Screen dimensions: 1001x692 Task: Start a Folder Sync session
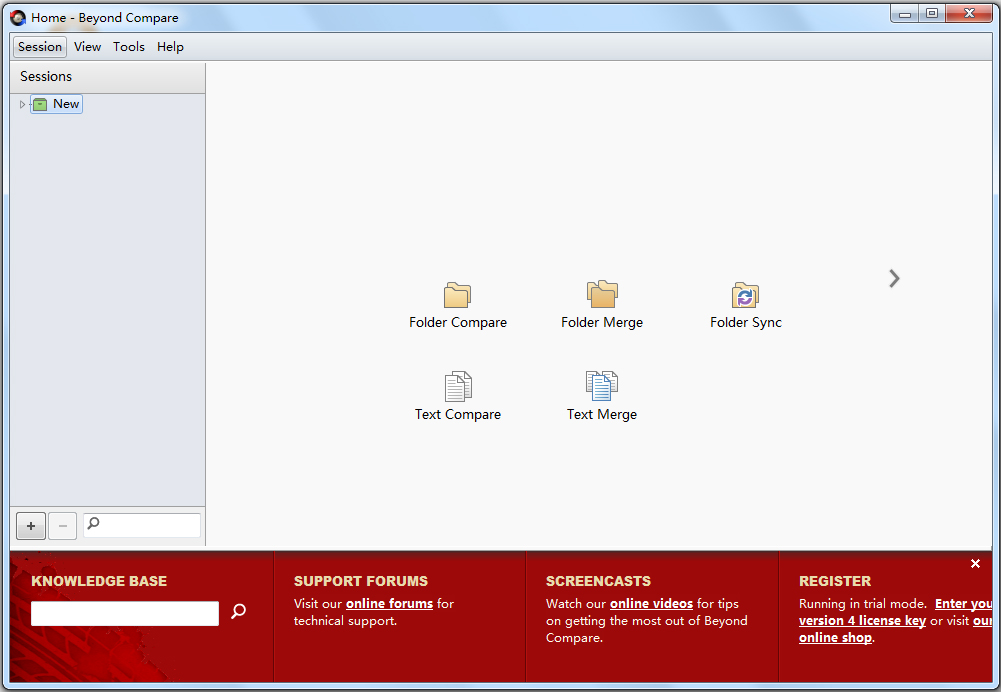point(745,296)
